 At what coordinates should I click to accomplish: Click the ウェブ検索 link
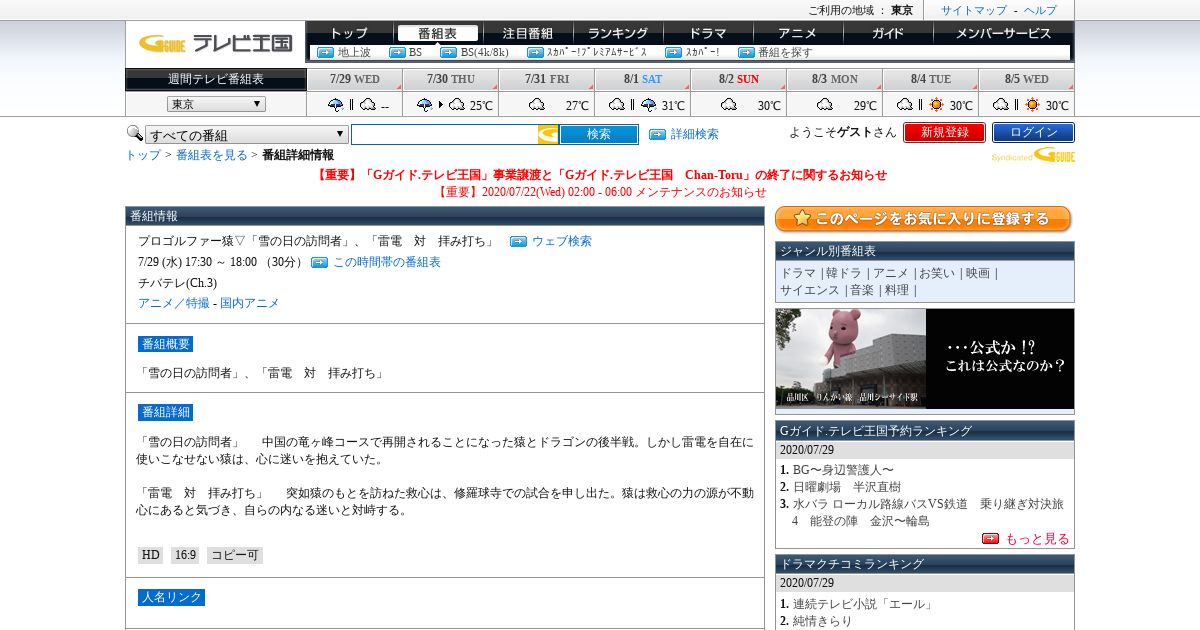pos(562,241)
